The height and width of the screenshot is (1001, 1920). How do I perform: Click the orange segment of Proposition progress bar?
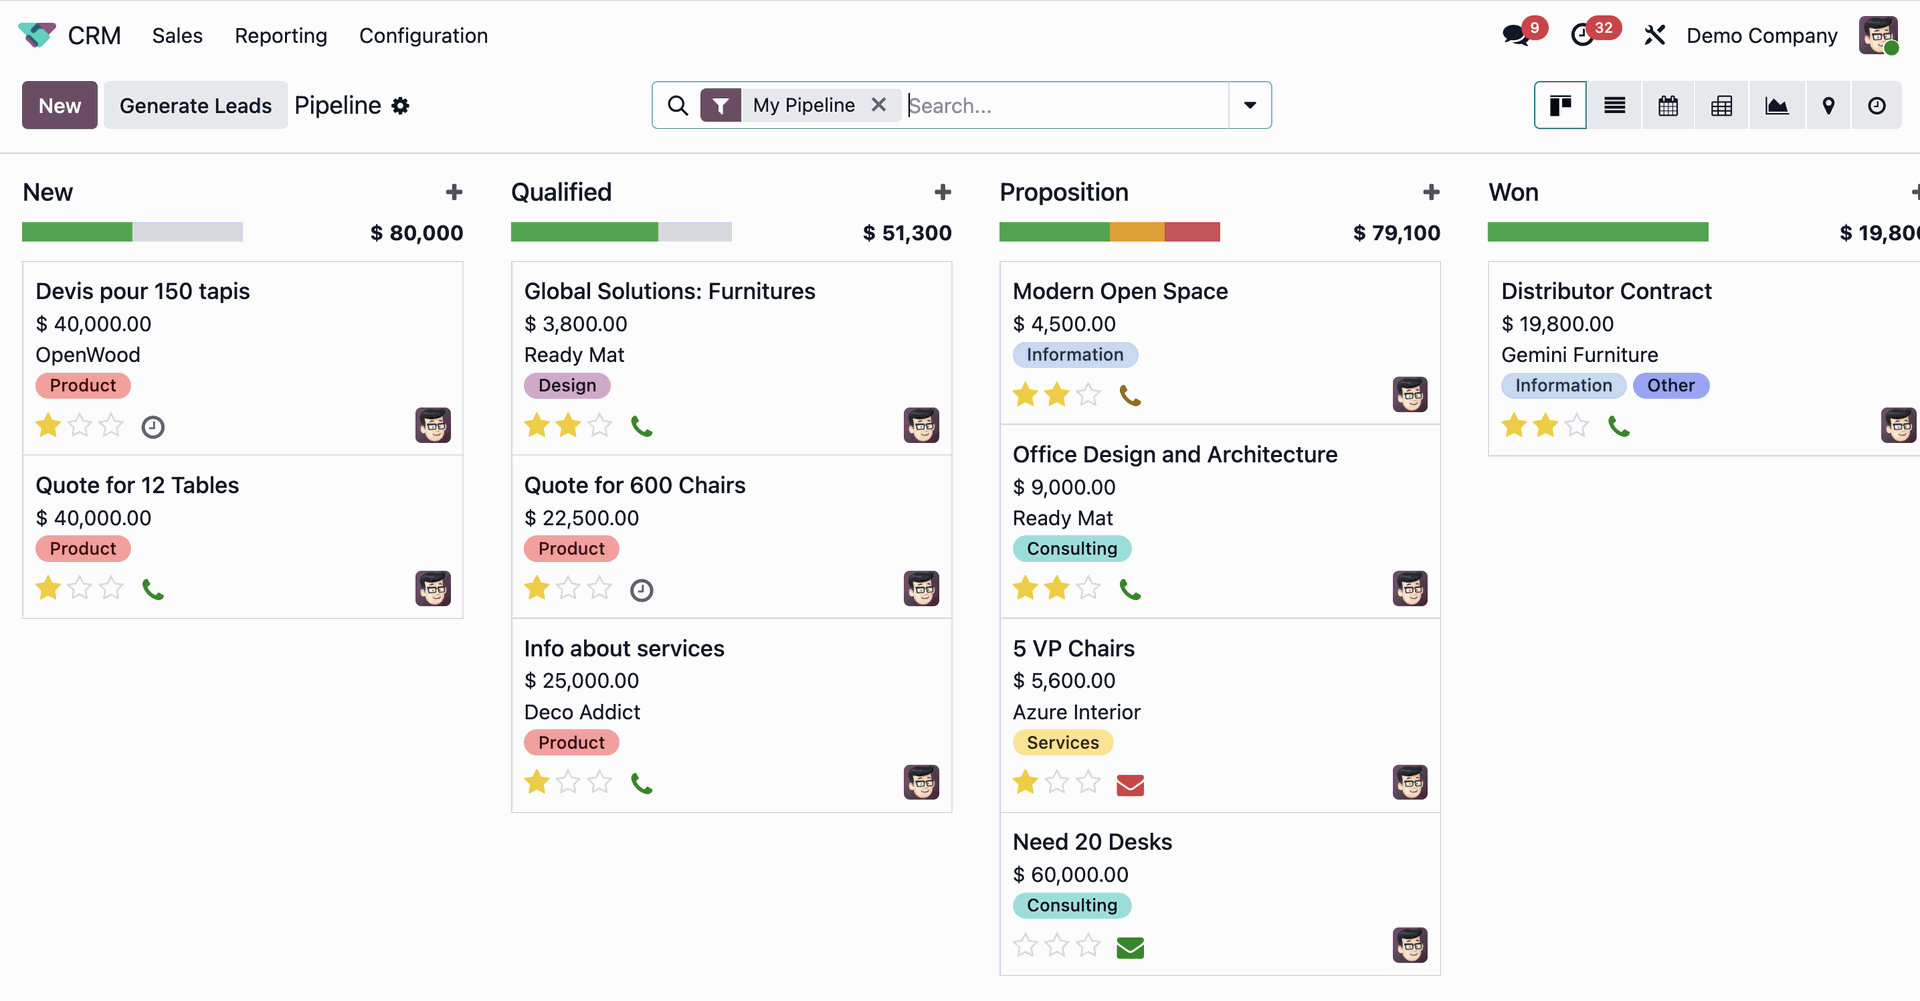pos(1137,232)
